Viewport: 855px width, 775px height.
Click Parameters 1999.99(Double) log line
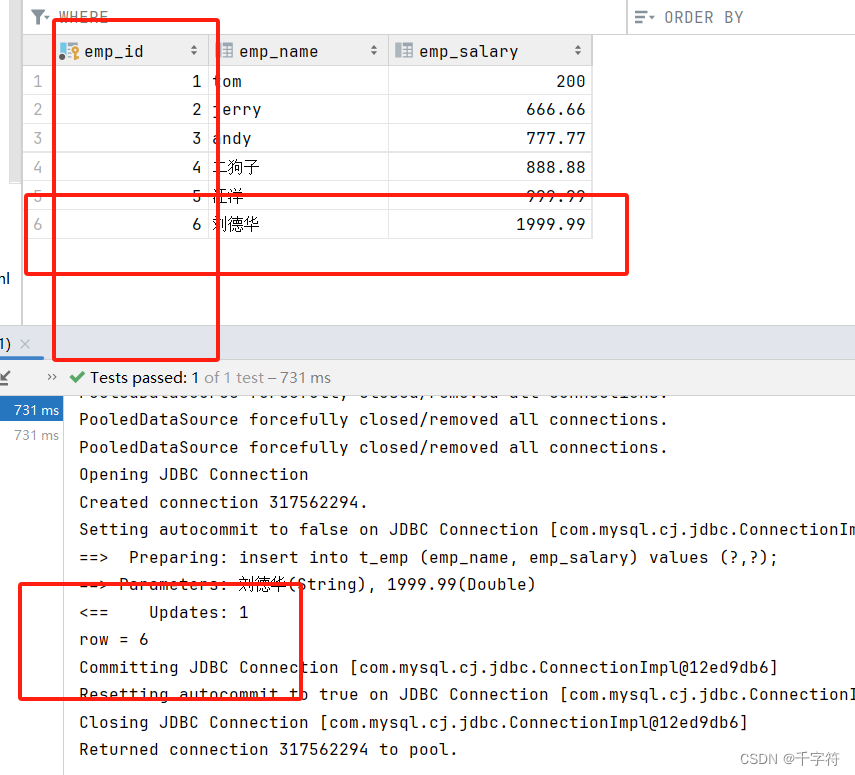[308, 585]
